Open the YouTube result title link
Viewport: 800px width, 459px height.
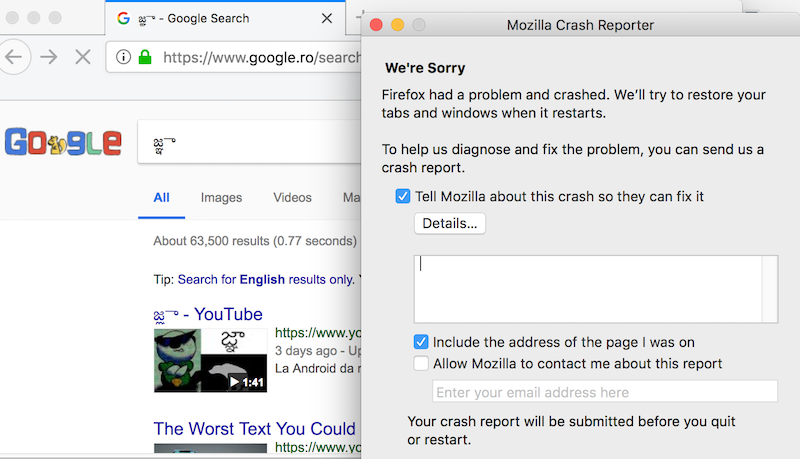[208, 315]
